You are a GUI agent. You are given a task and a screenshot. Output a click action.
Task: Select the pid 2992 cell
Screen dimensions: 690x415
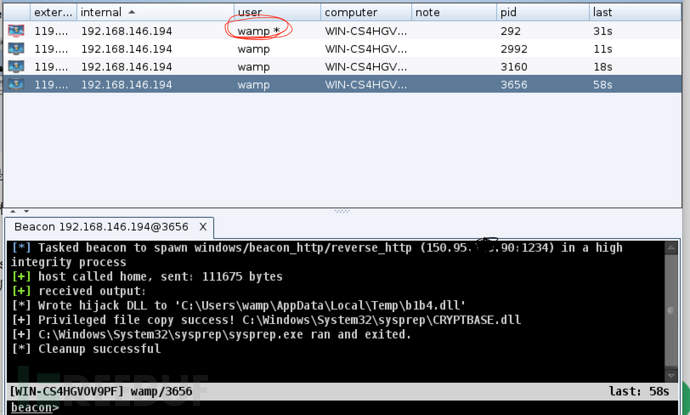(514, 49)
